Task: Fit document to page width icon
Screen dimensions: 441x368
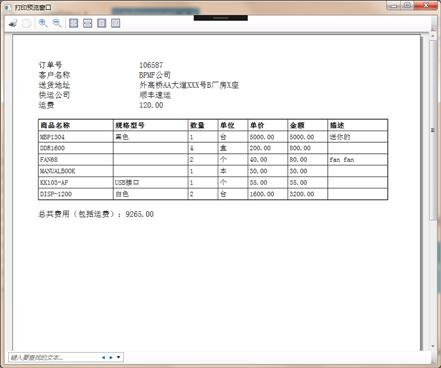Action: [87, 23]
